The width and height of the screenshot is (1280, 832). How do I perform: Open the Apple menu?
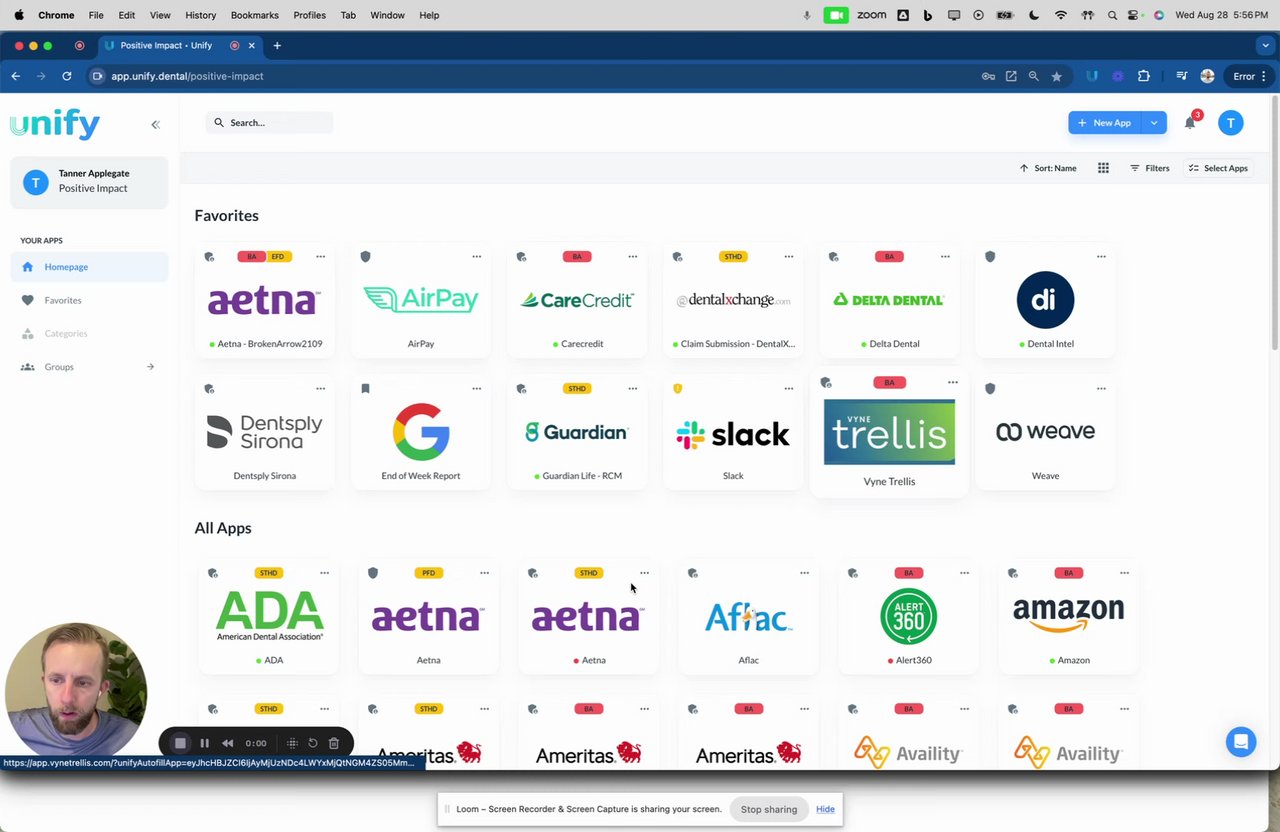[19, 15]
